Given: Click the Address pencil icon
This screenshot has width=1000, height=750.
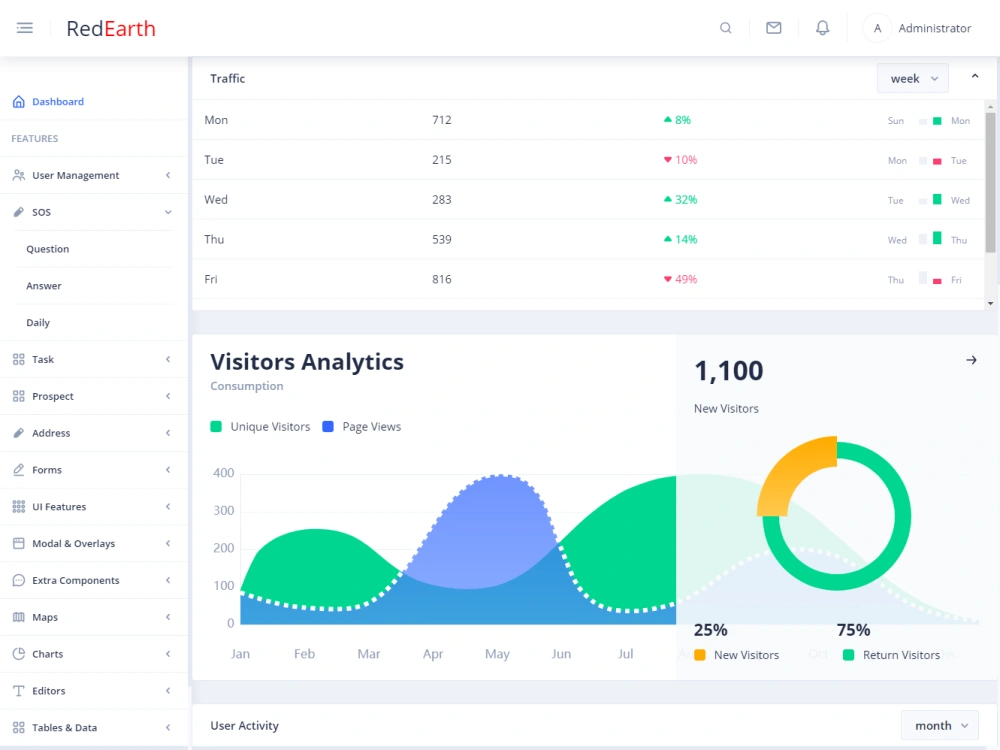Looking at the screenshot, I should click(18, 433).
